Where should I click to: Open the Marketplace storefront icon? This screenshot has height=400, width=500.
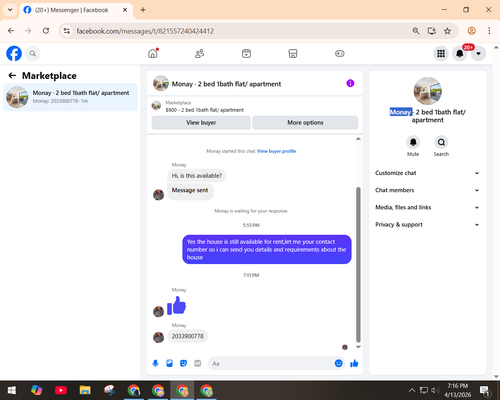point(293,53)
